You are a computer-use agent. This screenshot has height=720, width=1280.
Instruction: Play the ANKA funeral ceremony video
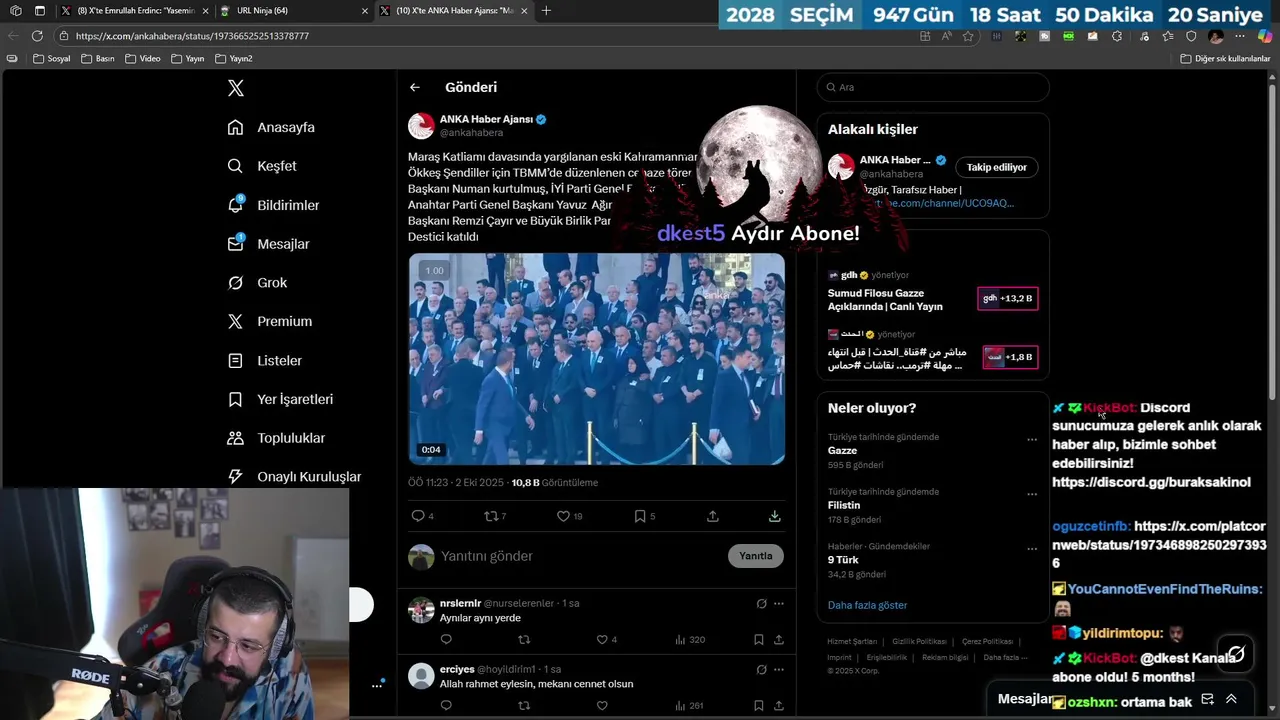click(596, 358)
